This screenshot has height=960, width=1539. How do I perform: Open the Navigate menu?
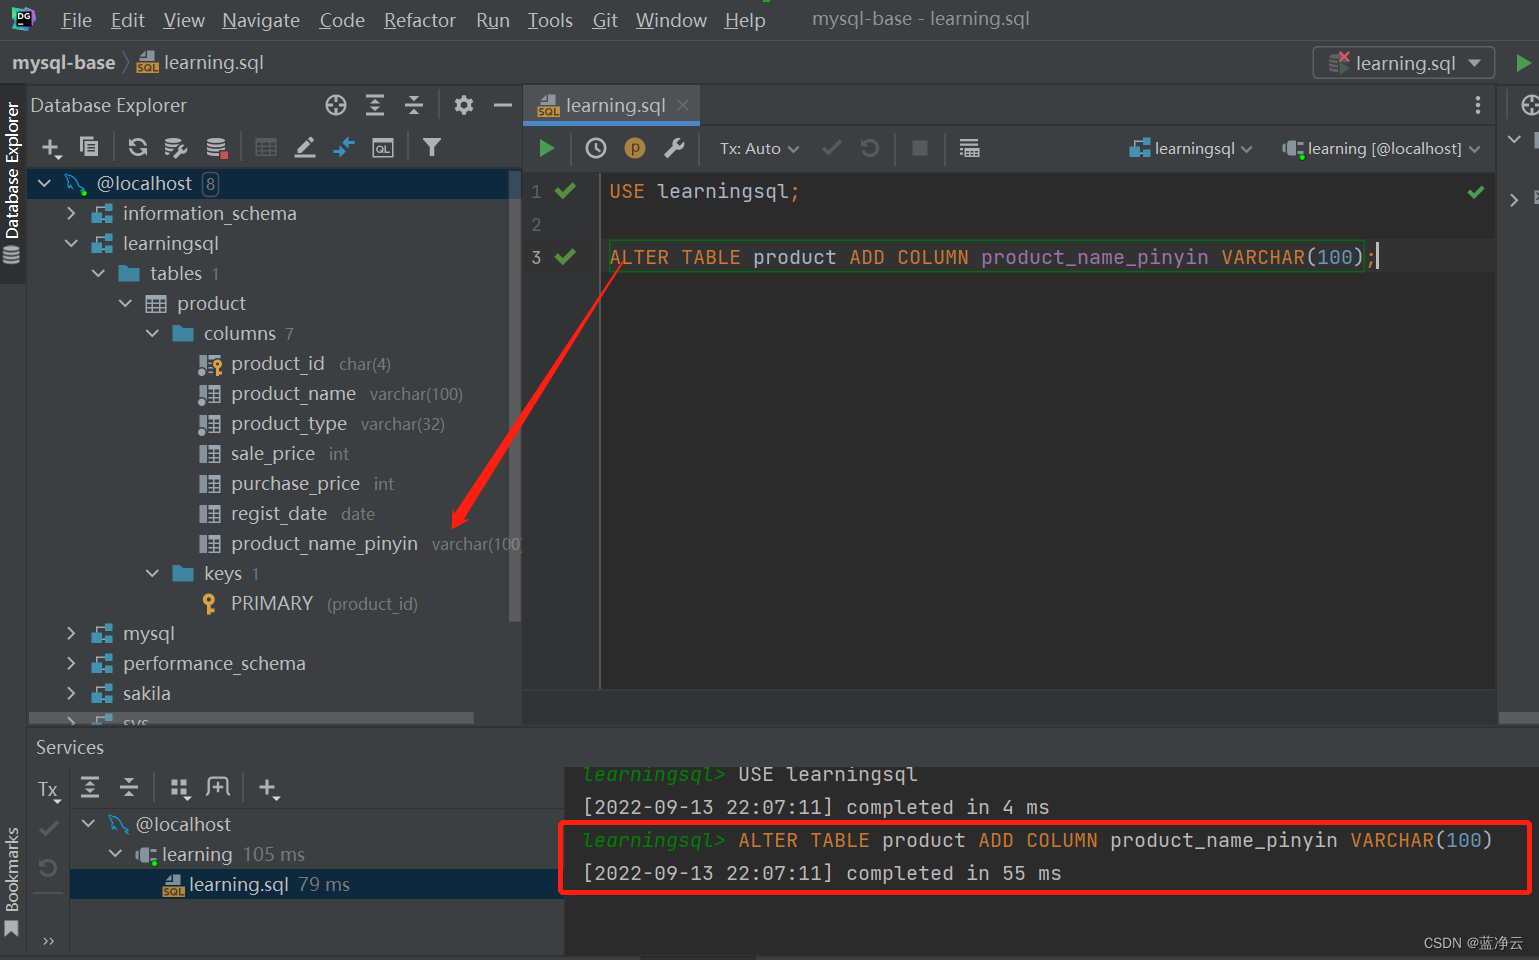pyautogui.click(x=261, y=20)
